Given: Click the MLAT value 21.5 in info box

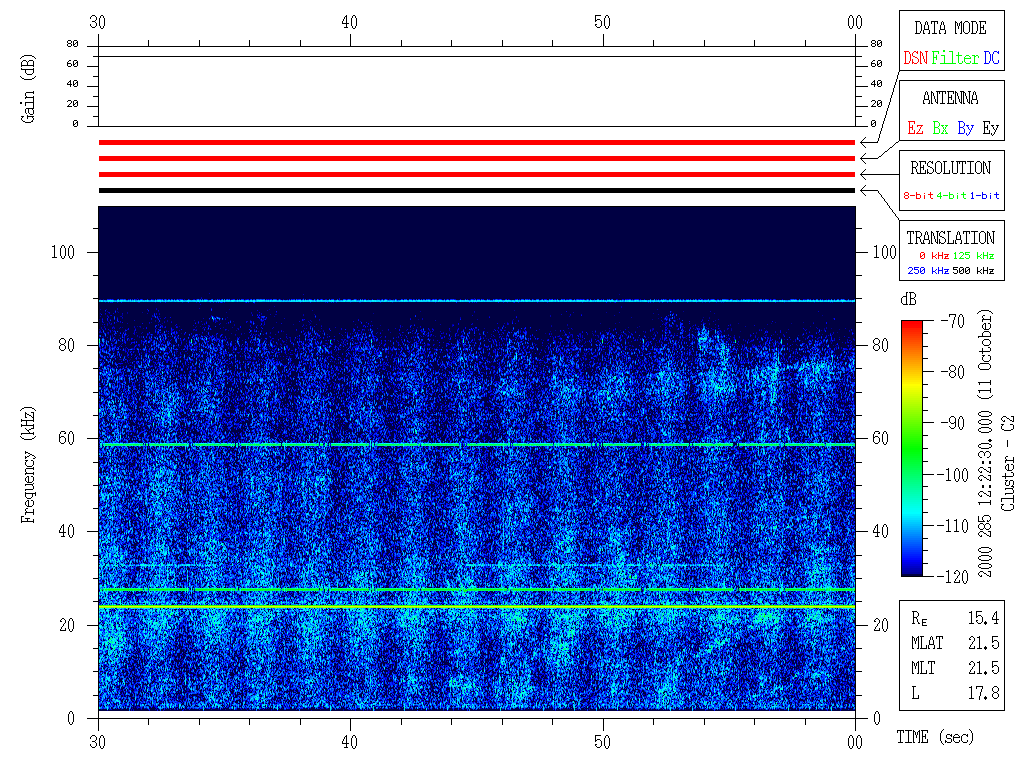Looking at the screenshot, I should [x=983, y=643].
